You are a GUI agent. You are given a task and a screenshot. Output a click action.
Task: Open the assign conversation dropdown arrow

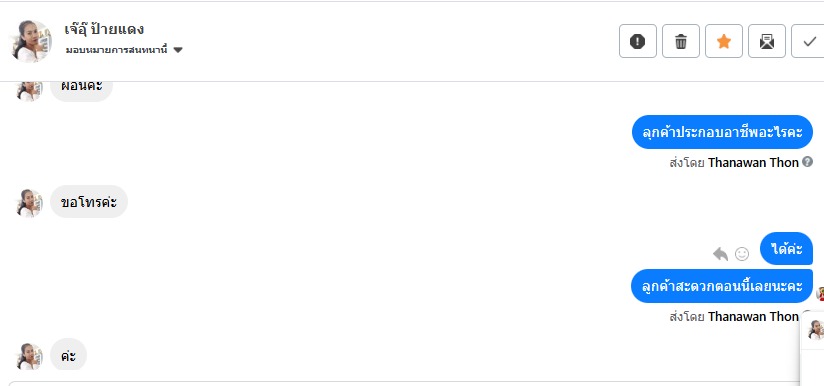coord(178,50)
